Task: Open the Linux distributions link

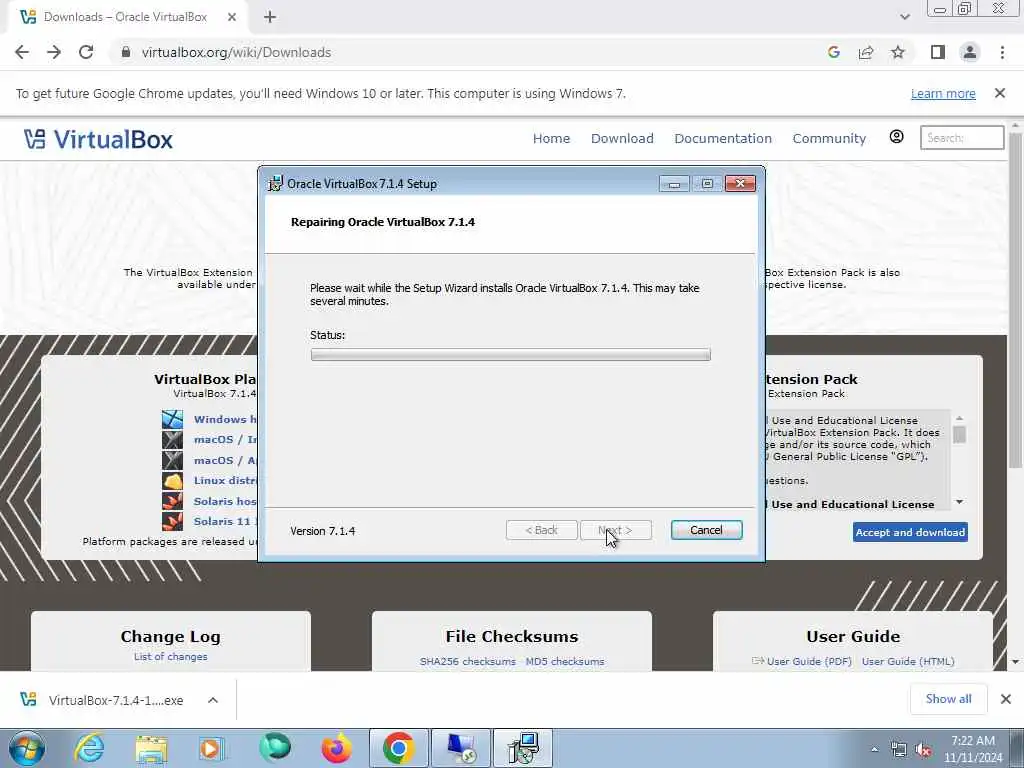Action: point(225,480)
